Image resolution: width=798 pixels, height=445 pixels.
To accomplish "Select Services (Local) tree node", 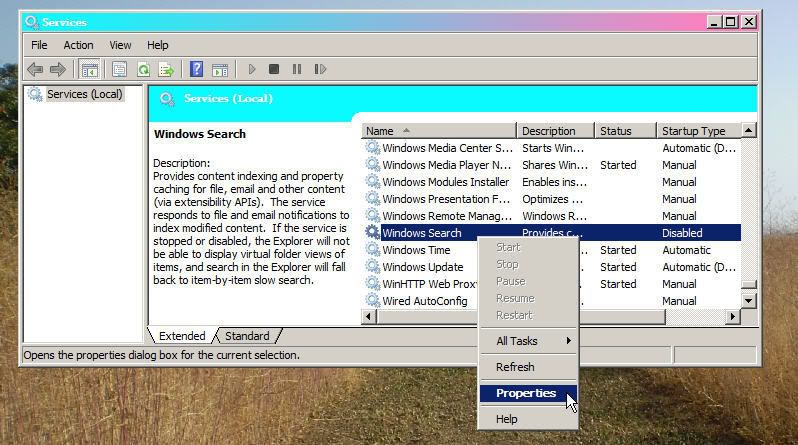I will coord(84,94).
